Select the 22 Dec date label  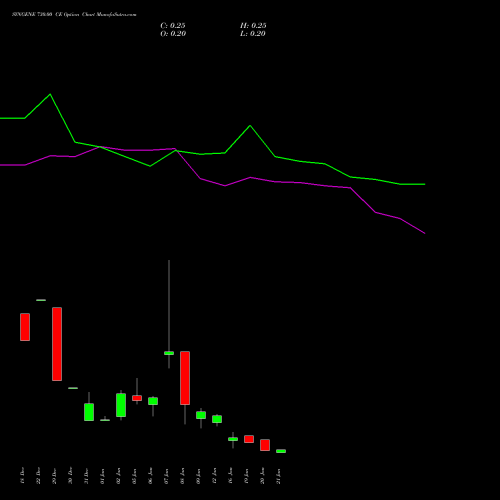38,476
